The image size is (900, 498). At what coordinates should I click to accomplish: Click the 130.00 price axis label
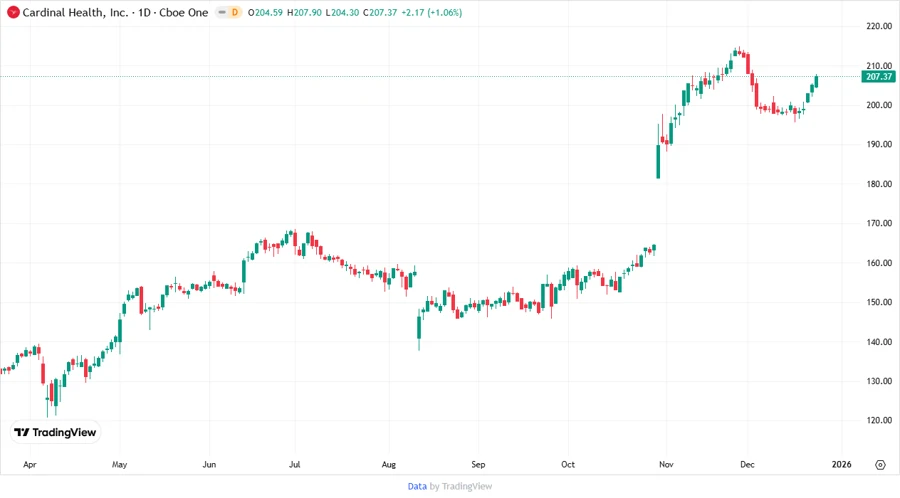tap(879, 381)
